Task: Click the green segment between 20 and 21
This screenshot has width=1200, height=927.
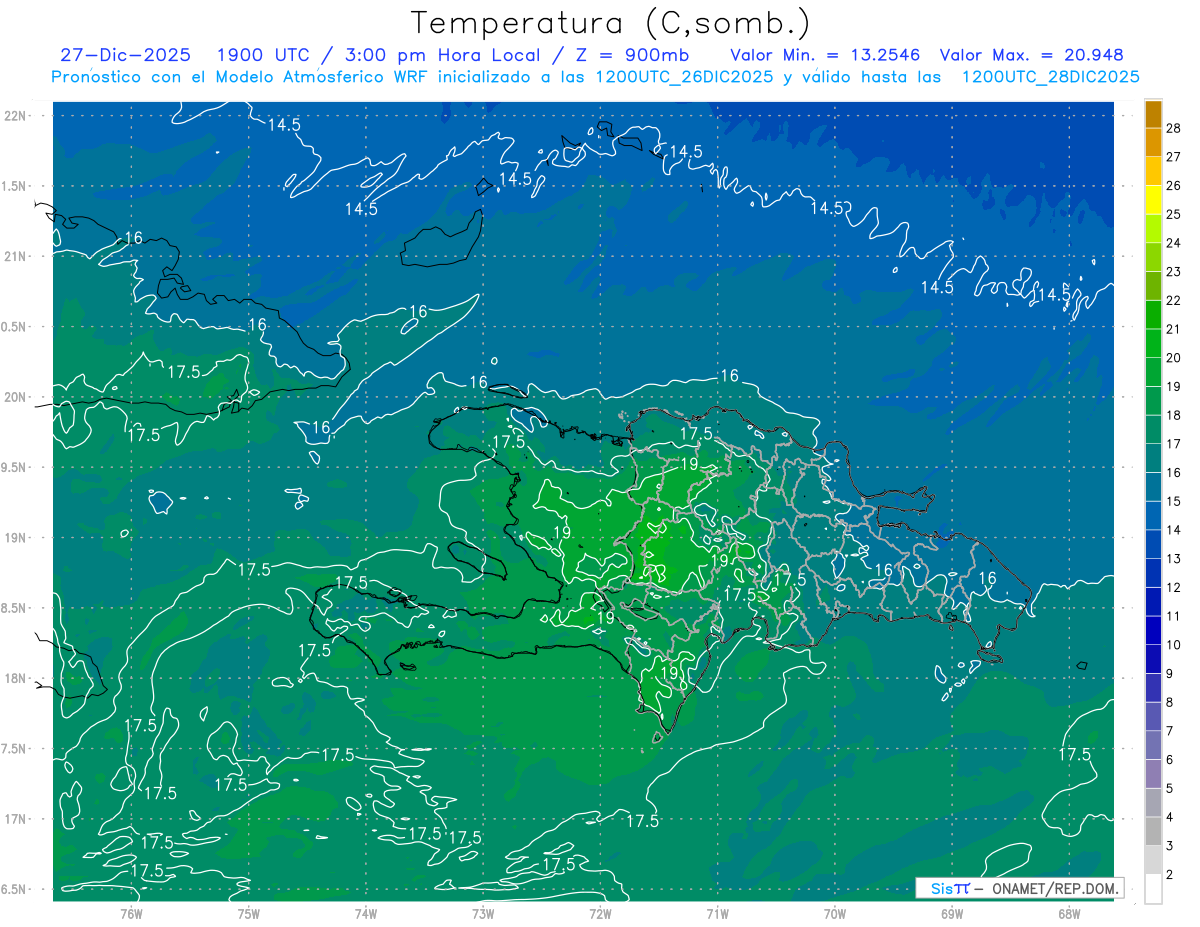Action: tap(1153, 343)
